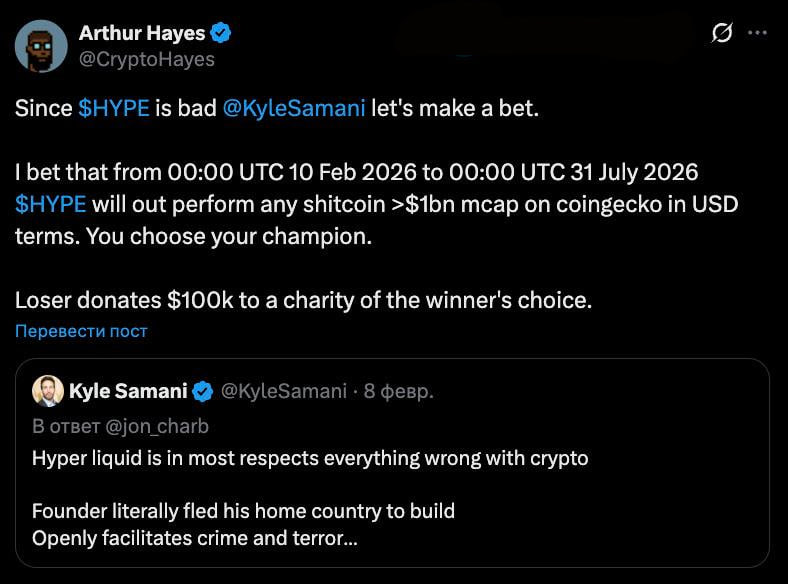This screenshot has height=584, width=788.
Task: Open the "8 февр." timestamp link
Action: [398, 390]
